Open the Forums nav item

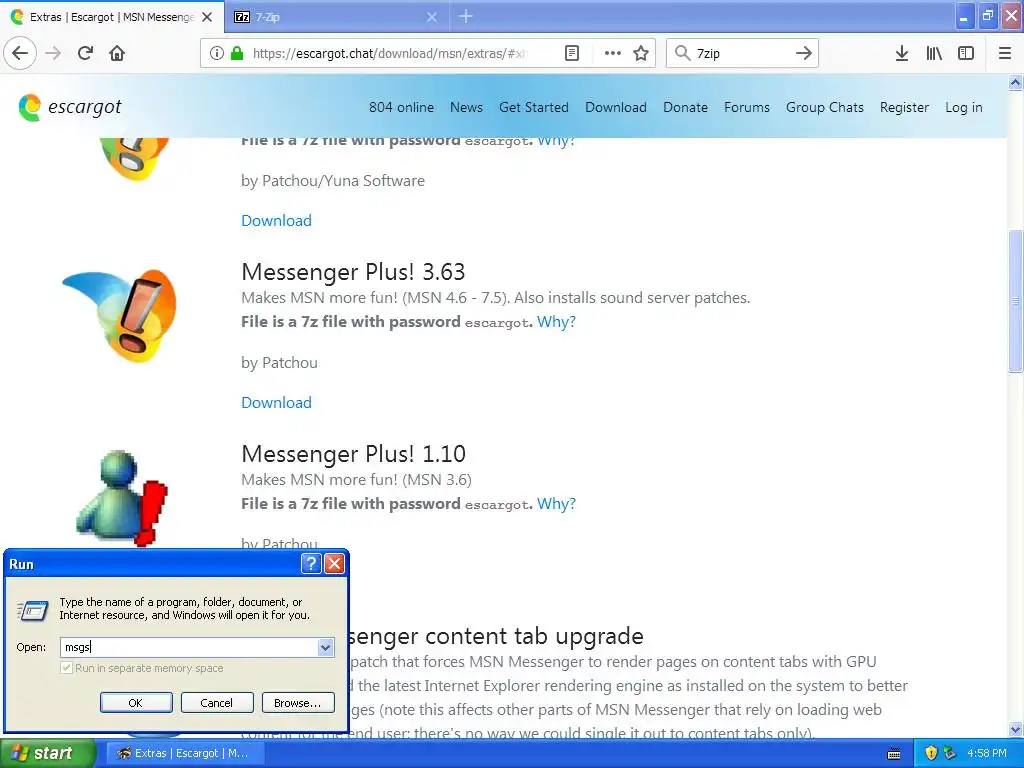coord(746,107)
